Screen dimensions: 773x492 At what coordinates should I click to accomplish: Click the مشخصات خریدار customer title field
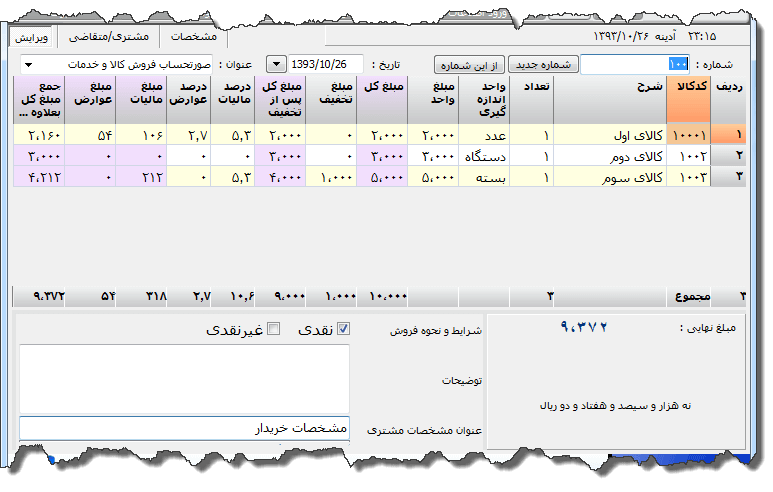click(x=184, y=428)
